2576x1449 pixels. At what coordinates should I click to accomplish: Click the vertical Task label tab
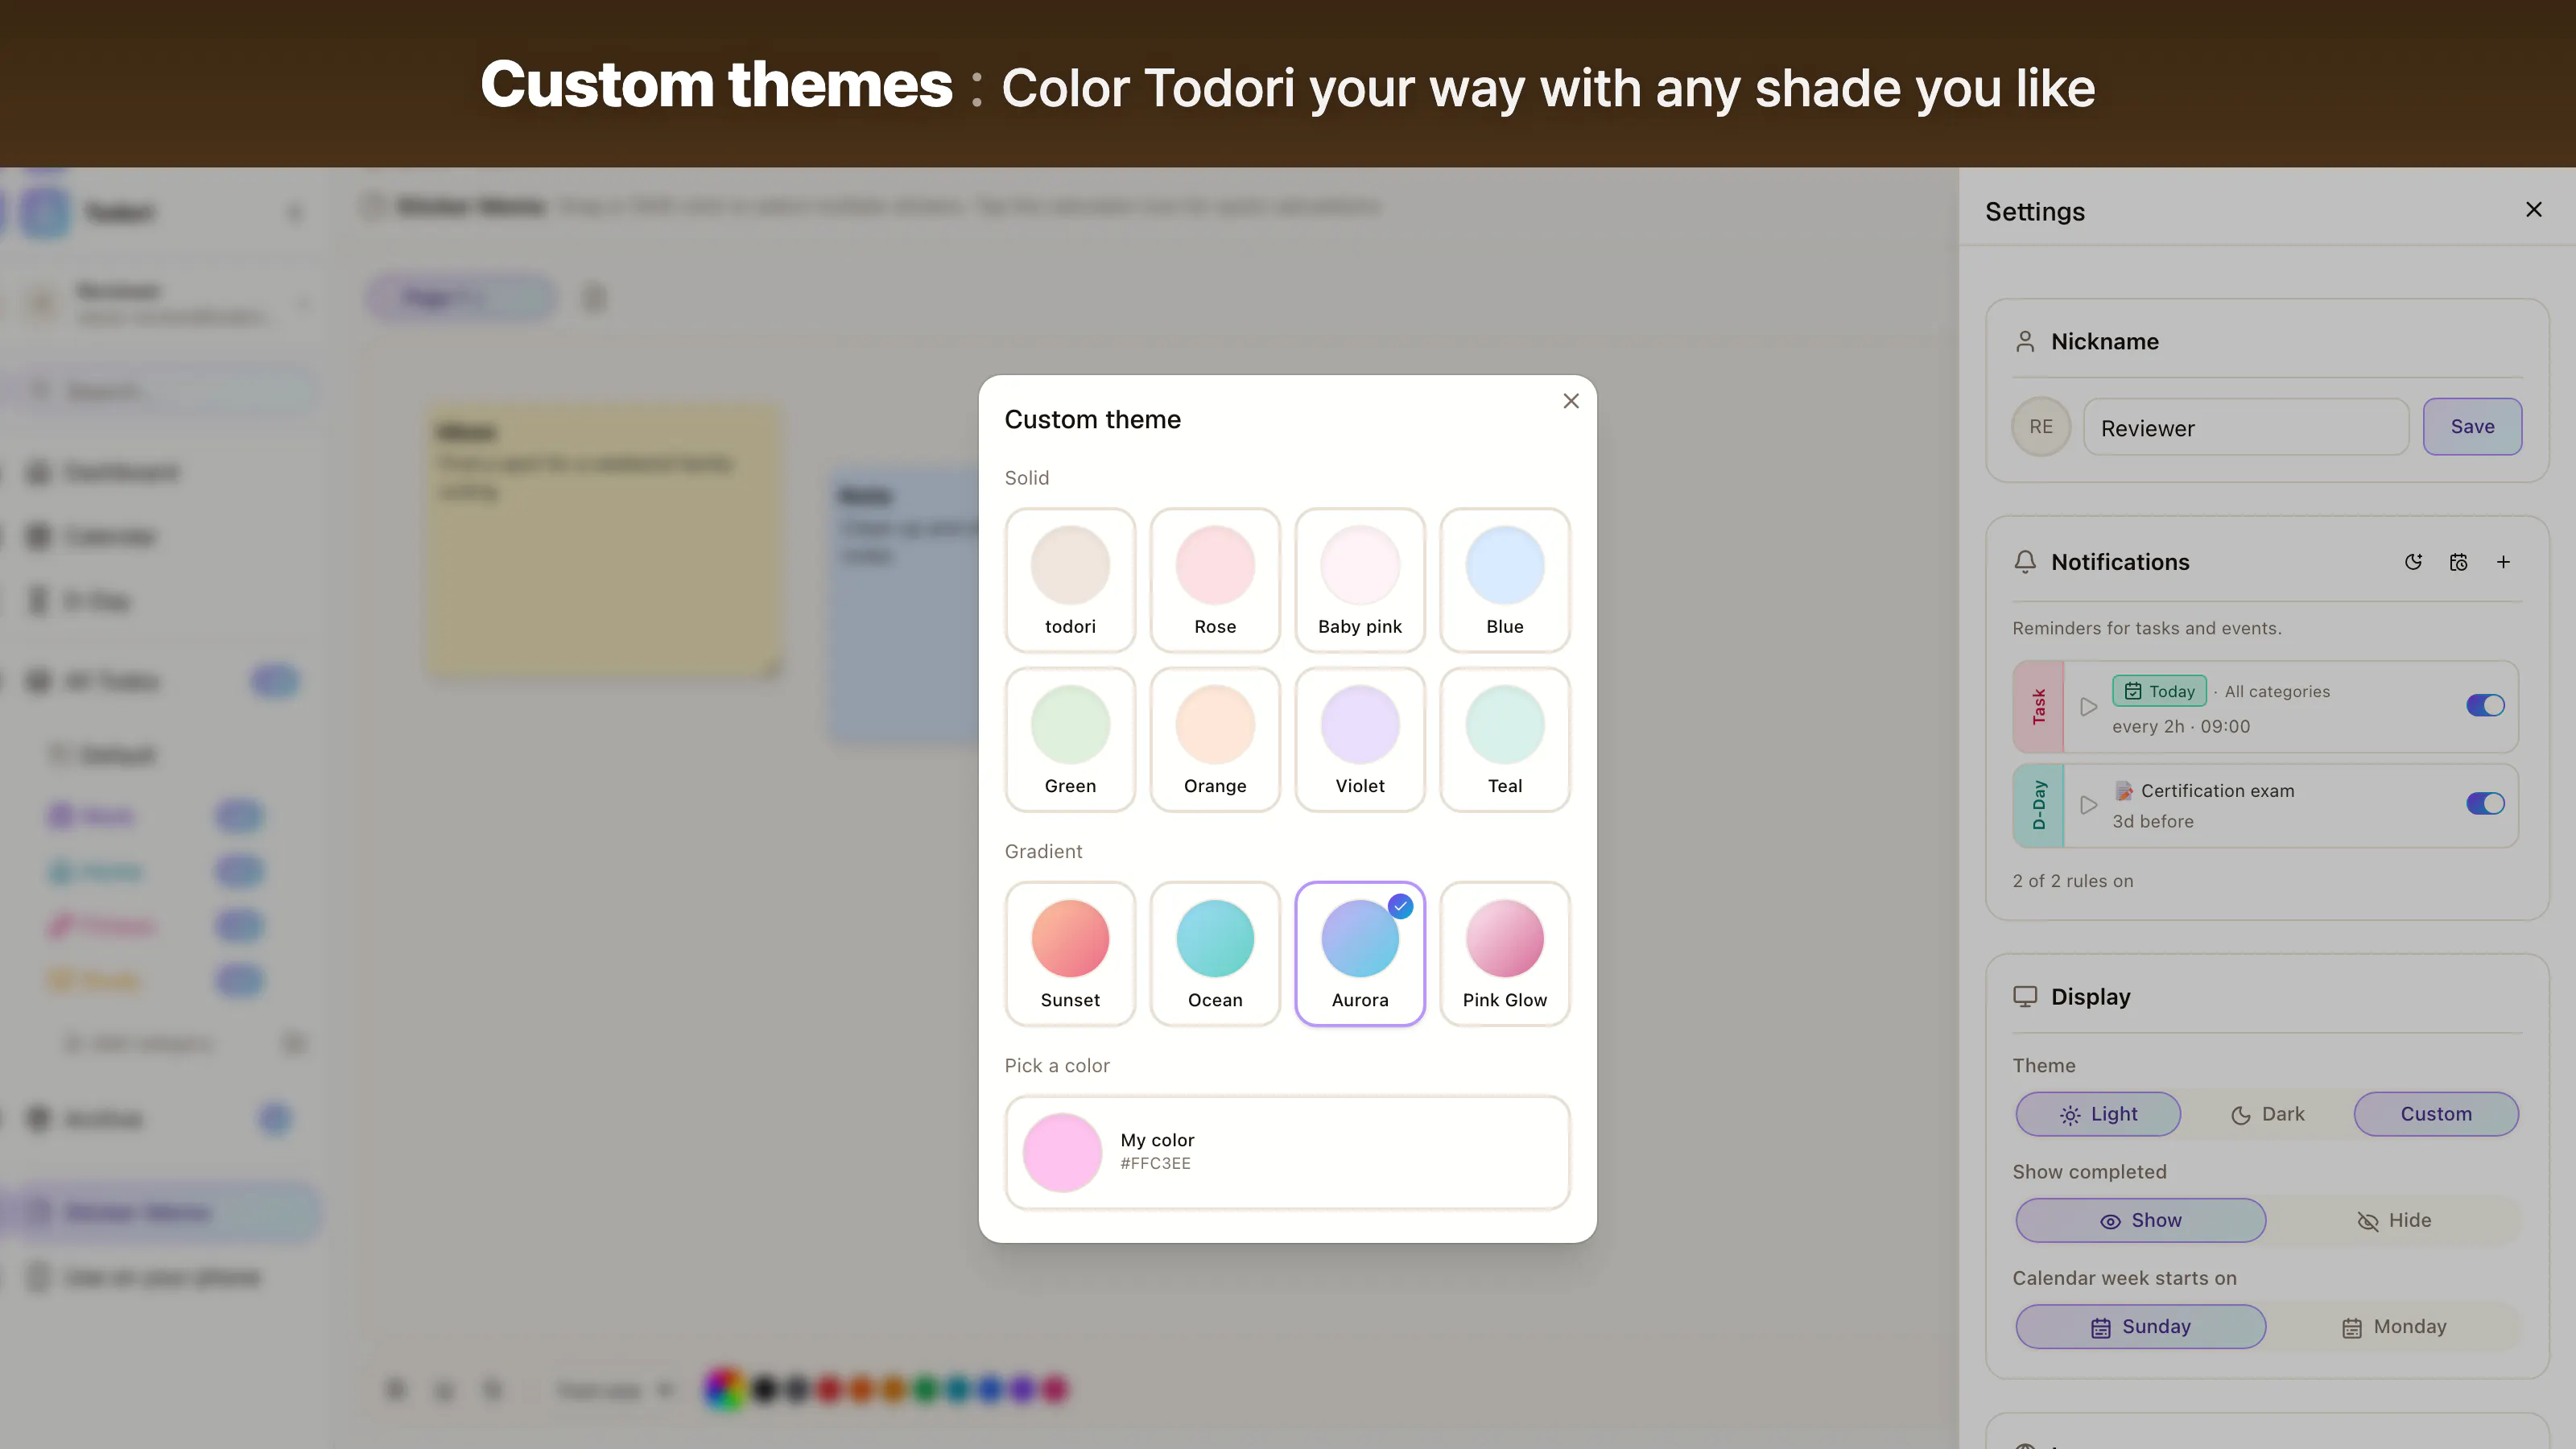click(2038, 707)
